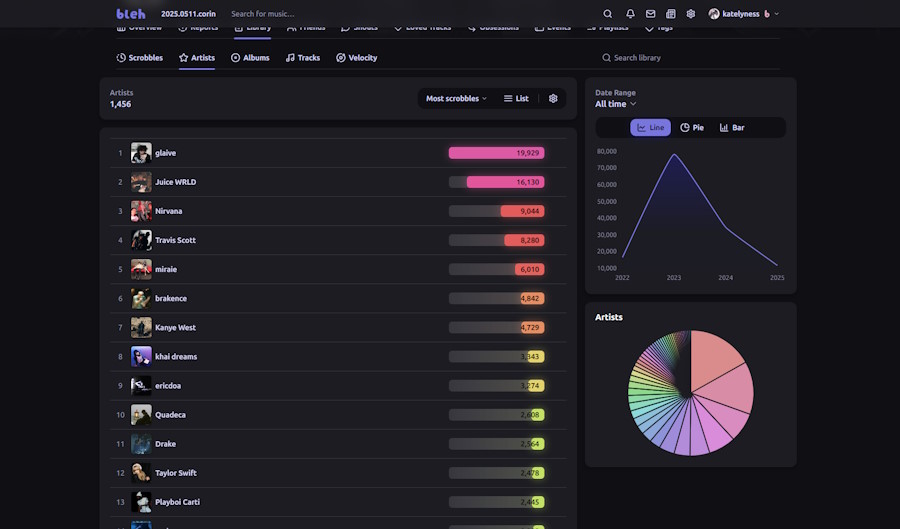900x529 pixels.
Task: Switch chart to Pie view
Action: point(692,128)
